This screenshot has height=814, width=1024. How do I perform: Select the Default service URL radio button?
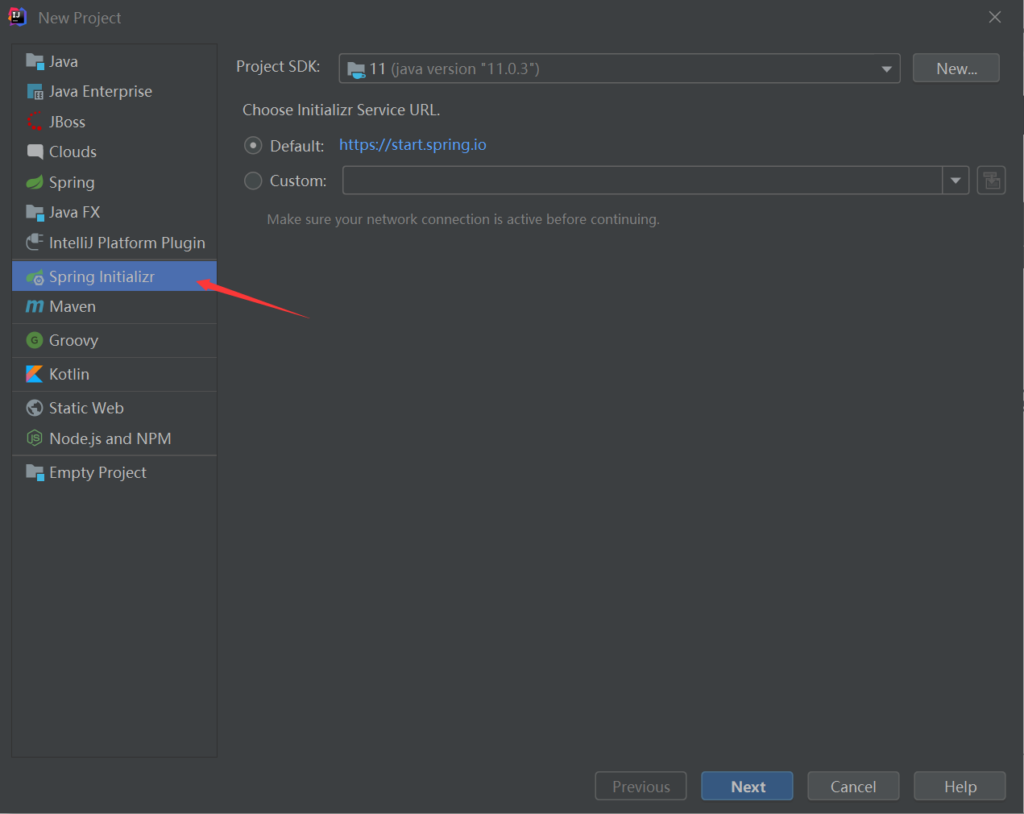click(x=253, y=145)
